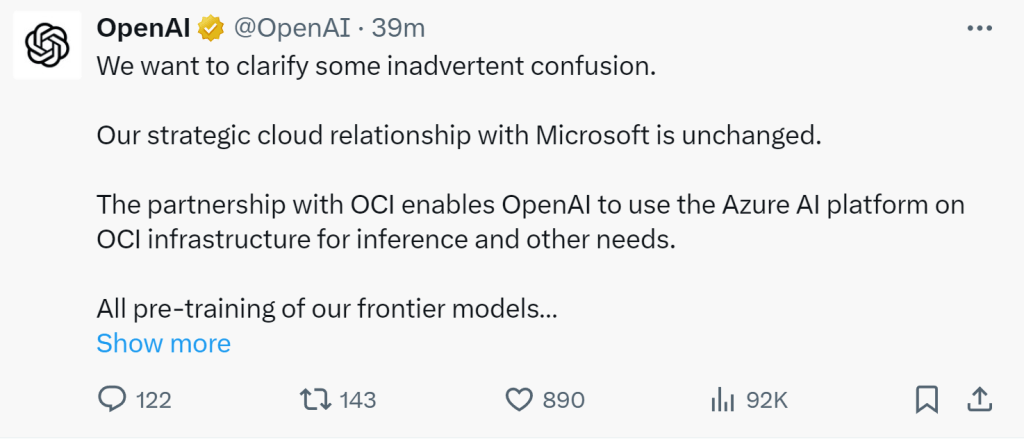Viewport: 1024px width, 446px height.
Task: Click the truncated "All pre-training" line
Action: pos(326,309)
